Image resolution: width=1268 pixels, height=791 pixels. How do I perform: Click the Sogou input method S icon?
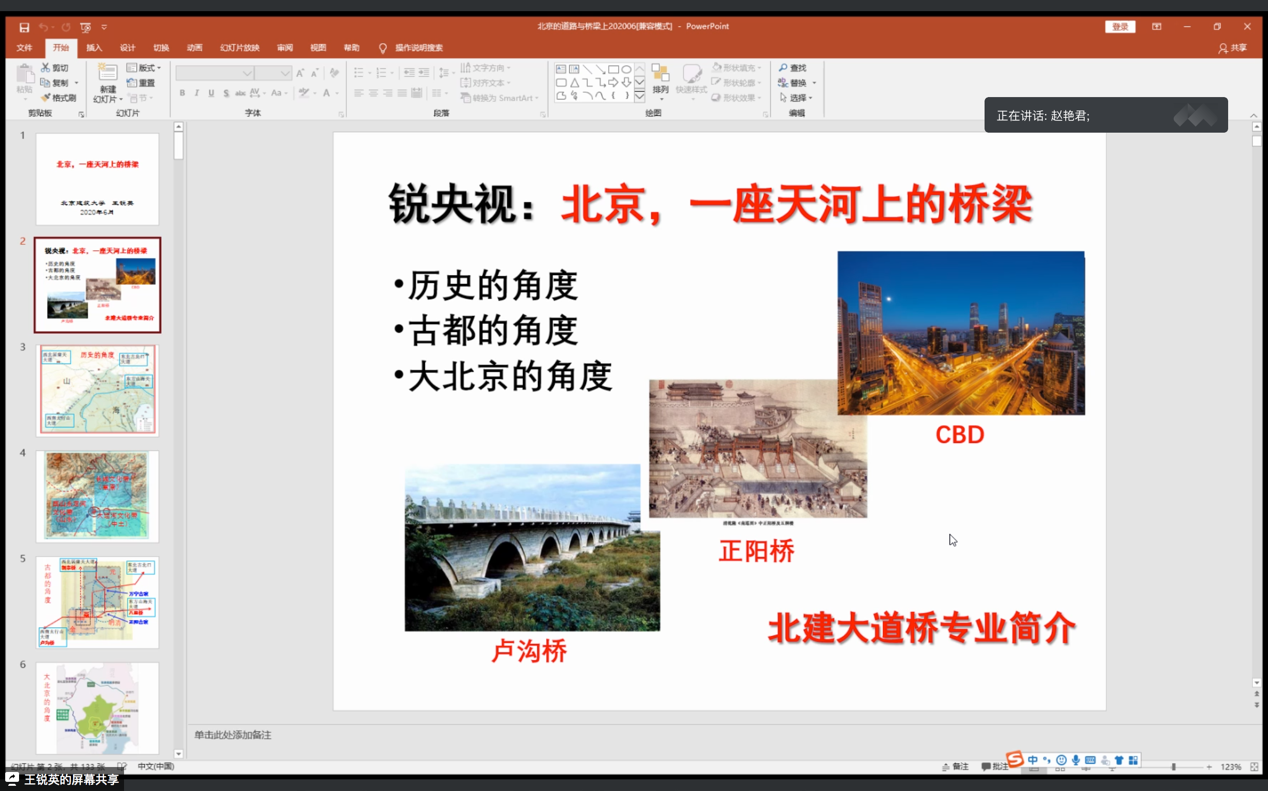click(1014, 760)
